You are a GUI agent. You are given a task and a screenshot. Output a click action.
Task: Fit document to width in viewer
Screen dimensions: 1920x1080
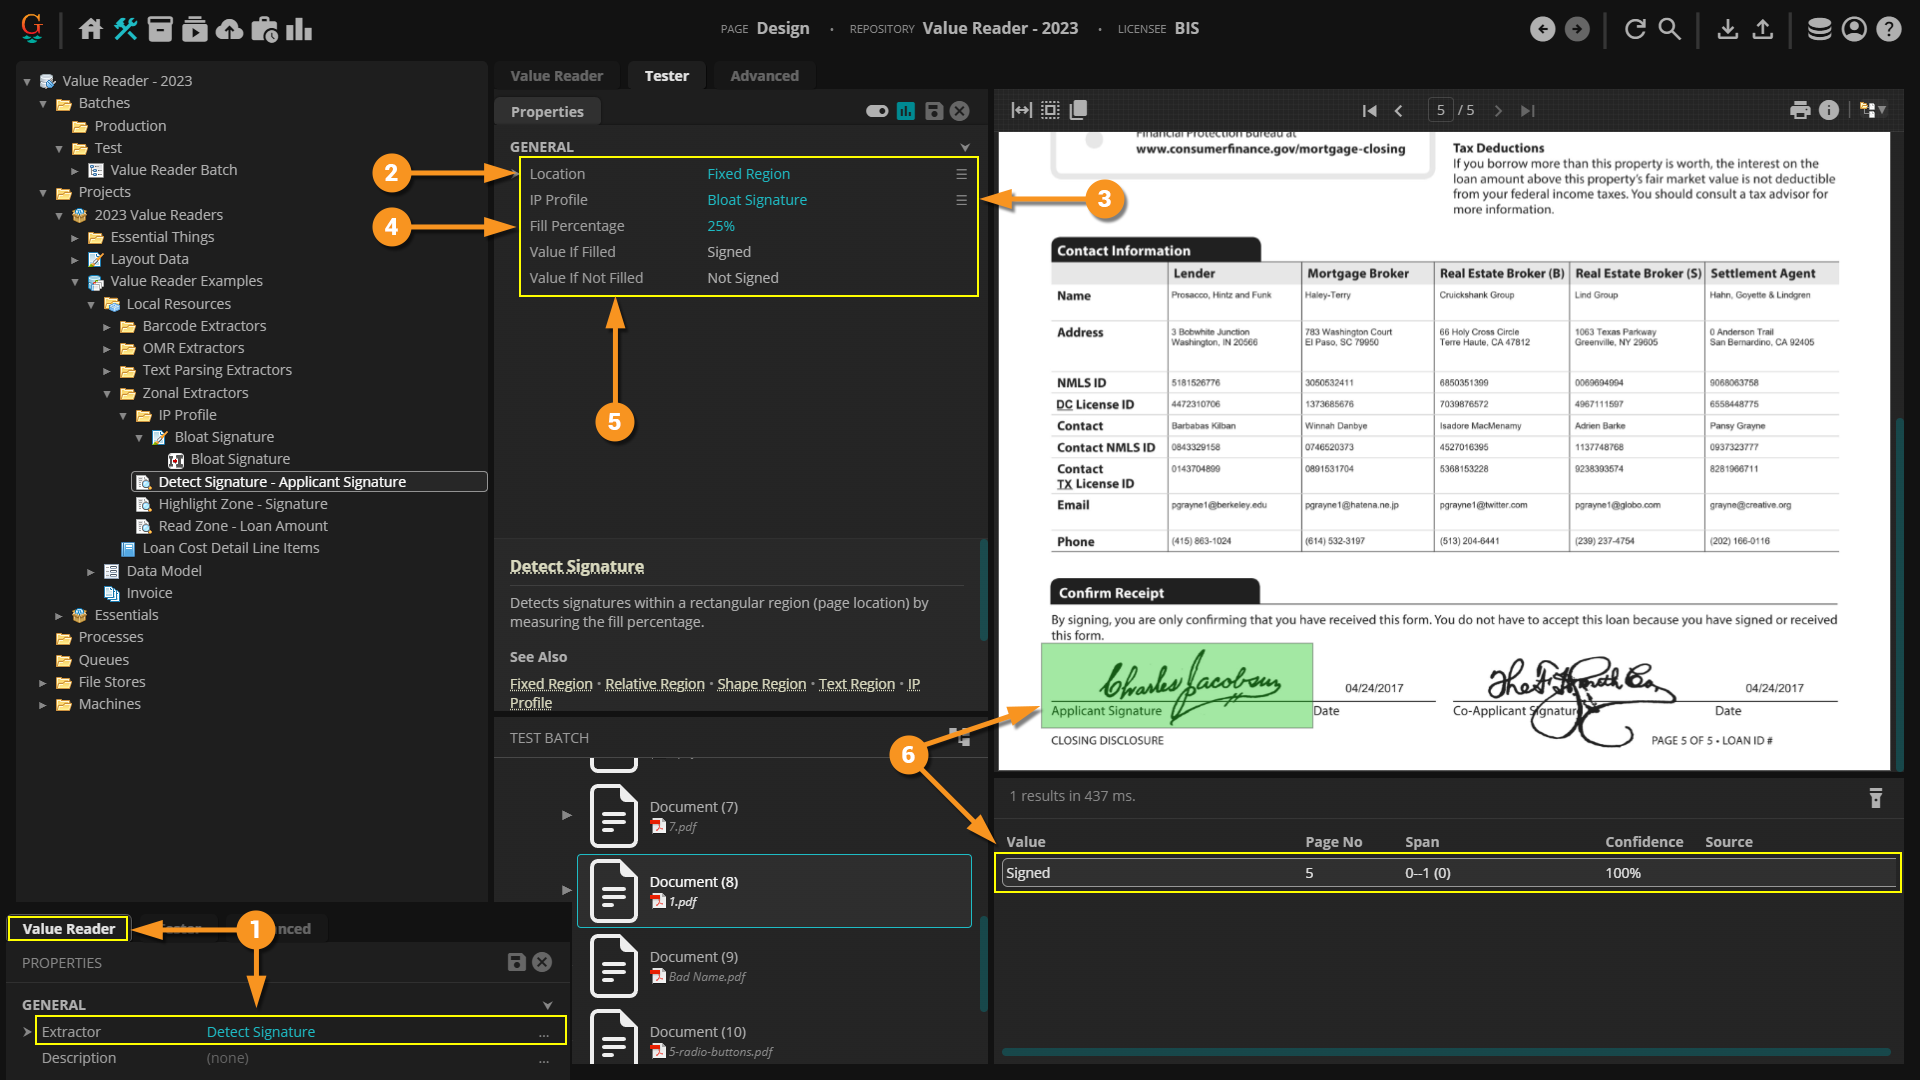point(1021,110)
